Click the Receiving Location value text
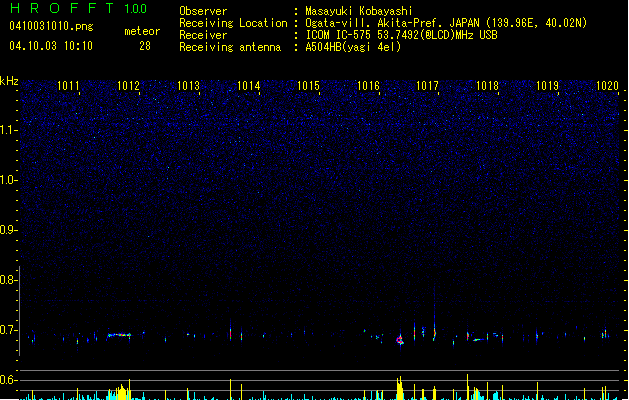The image size is (629, 400). click(446, 23)
